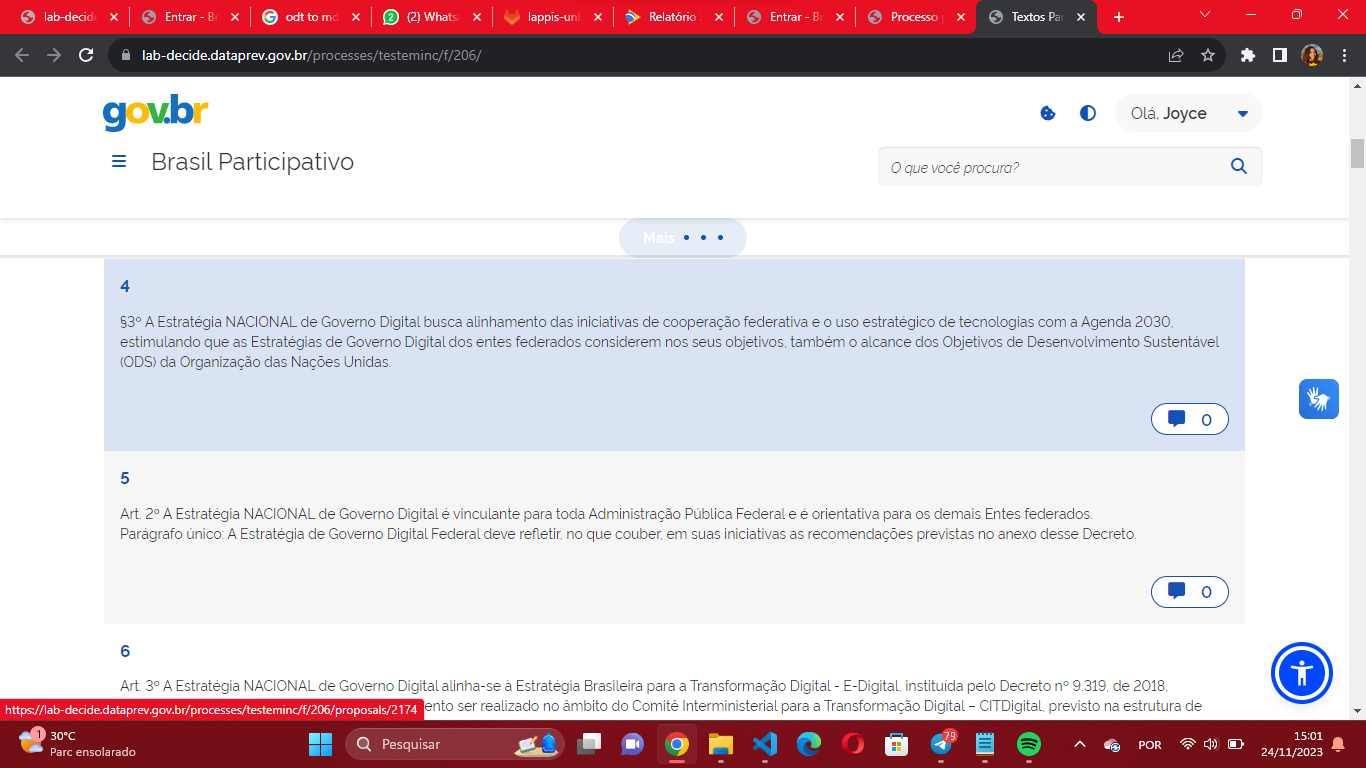Screen dimensions: 1366x768
Task: Toggle high contrast mode
Action: click(1088, 113)
